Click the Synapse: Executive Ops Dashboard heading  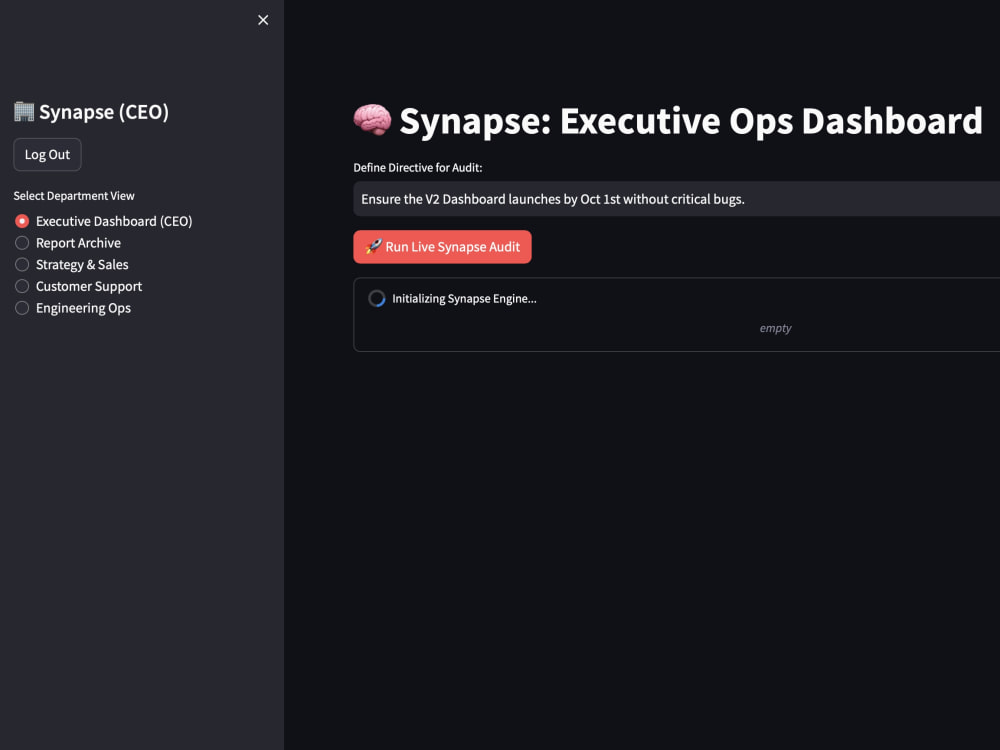click(691, 121)
